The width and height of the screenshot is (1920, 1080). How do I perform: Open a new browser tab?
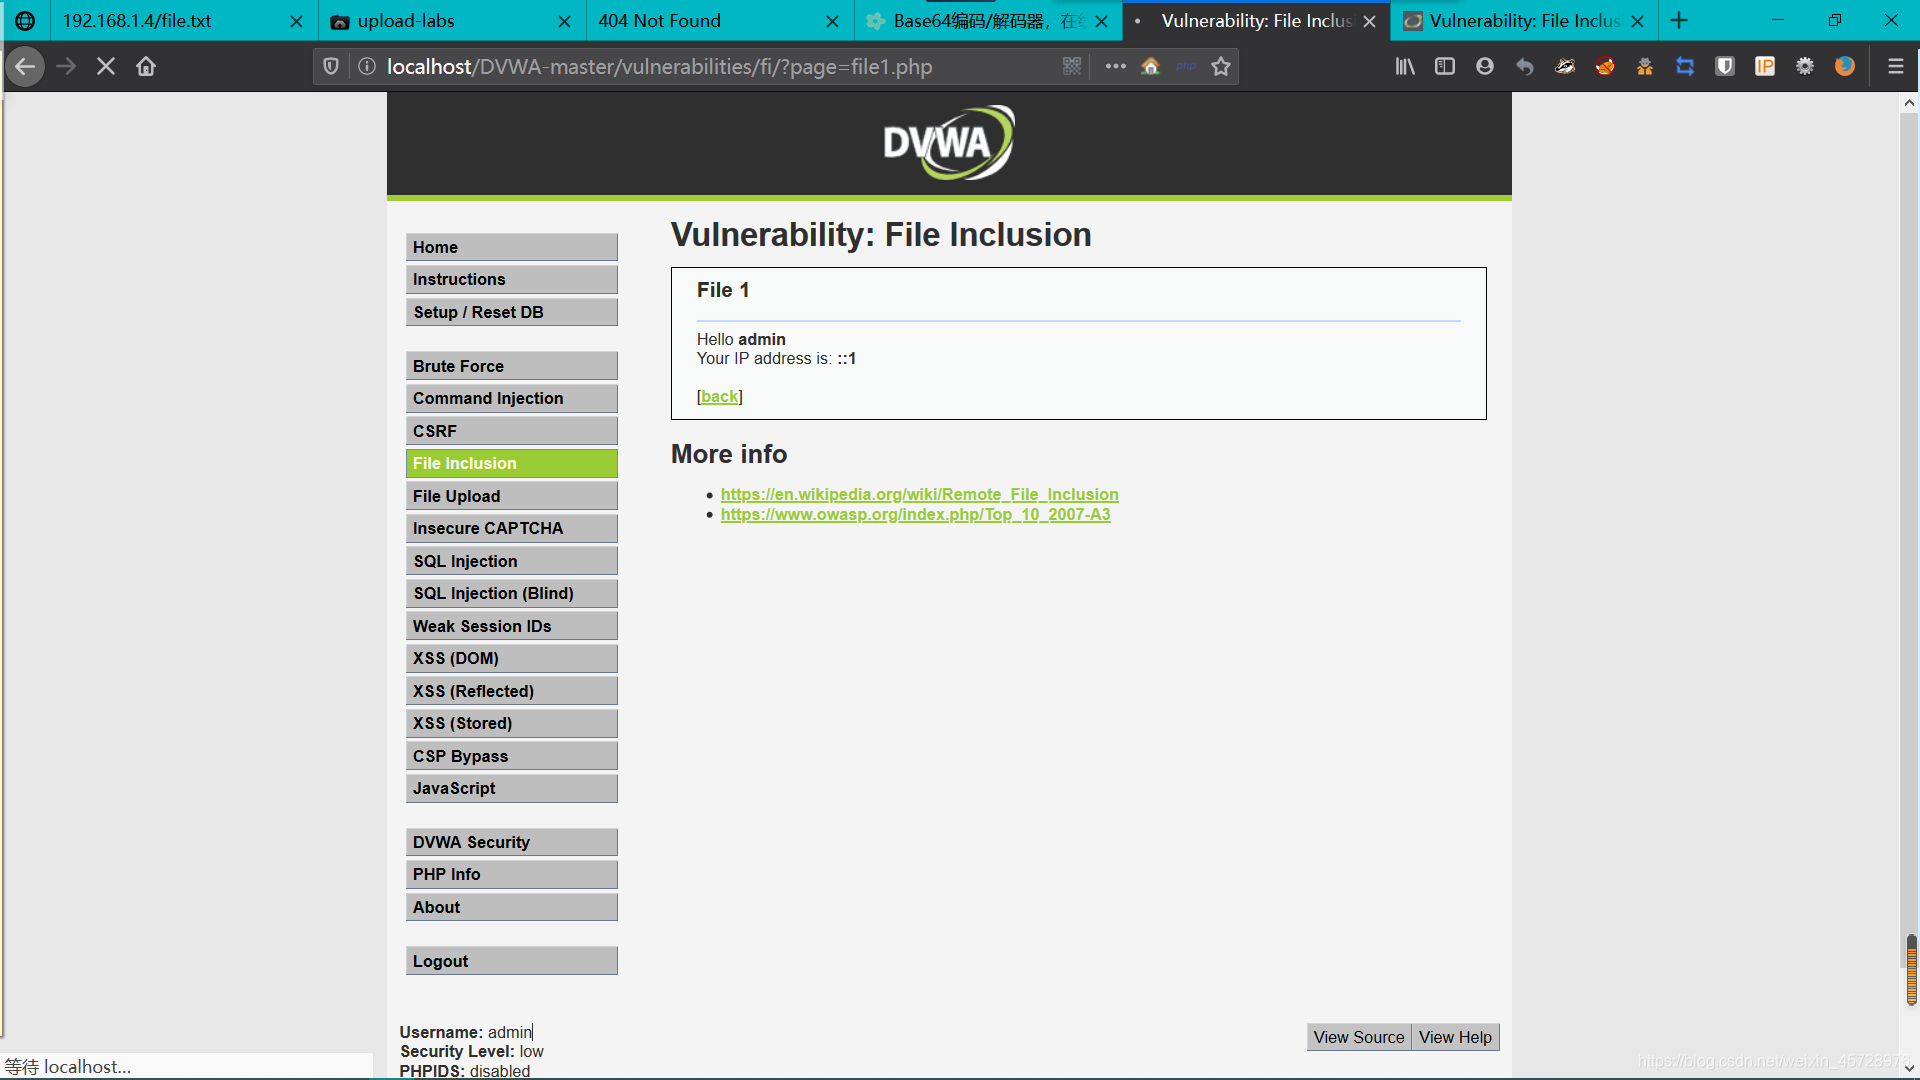tap(1679, 20)
